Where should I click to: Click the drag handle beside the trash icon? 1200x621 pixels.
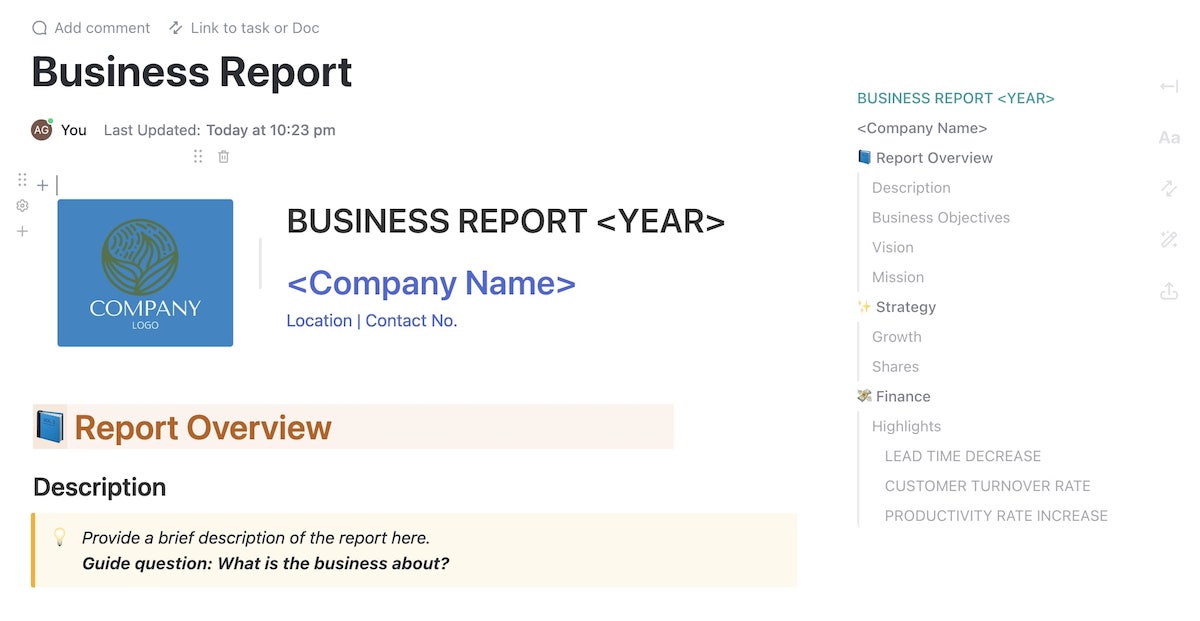(198, 156)
